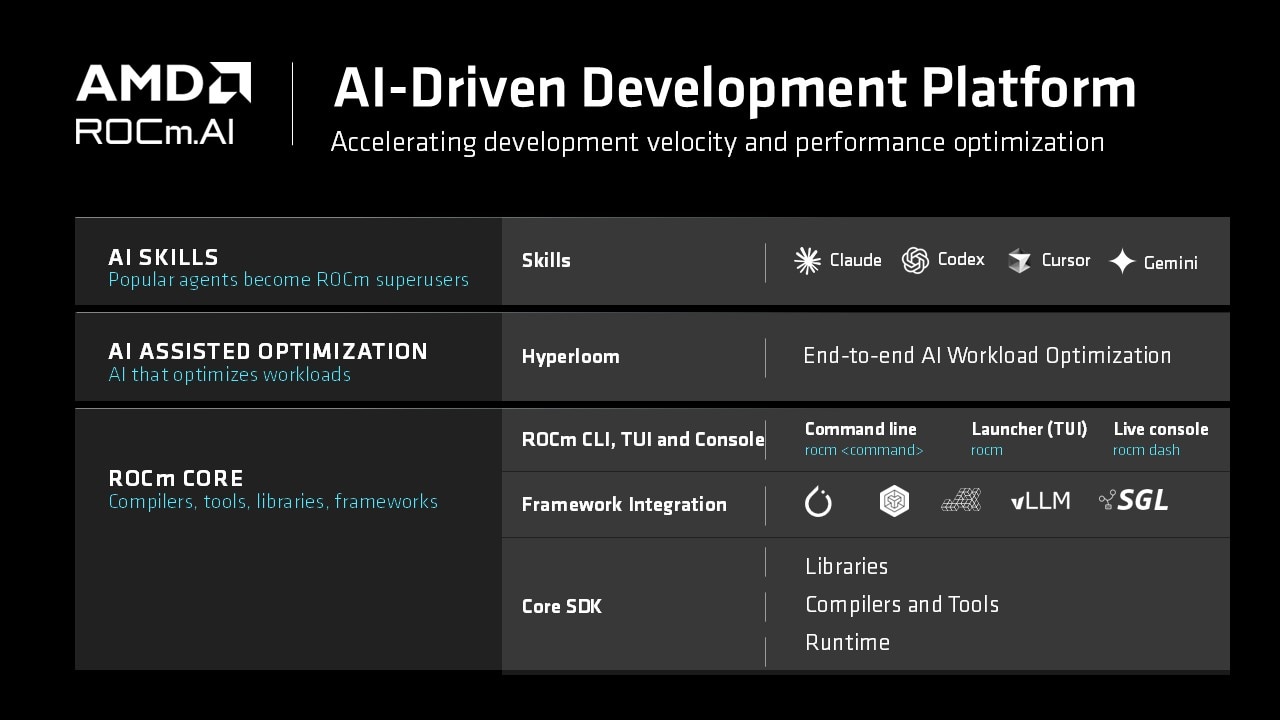Click the JAX wireframe logo
This screenshot has width=1280, height=720.
coord(961,500)
